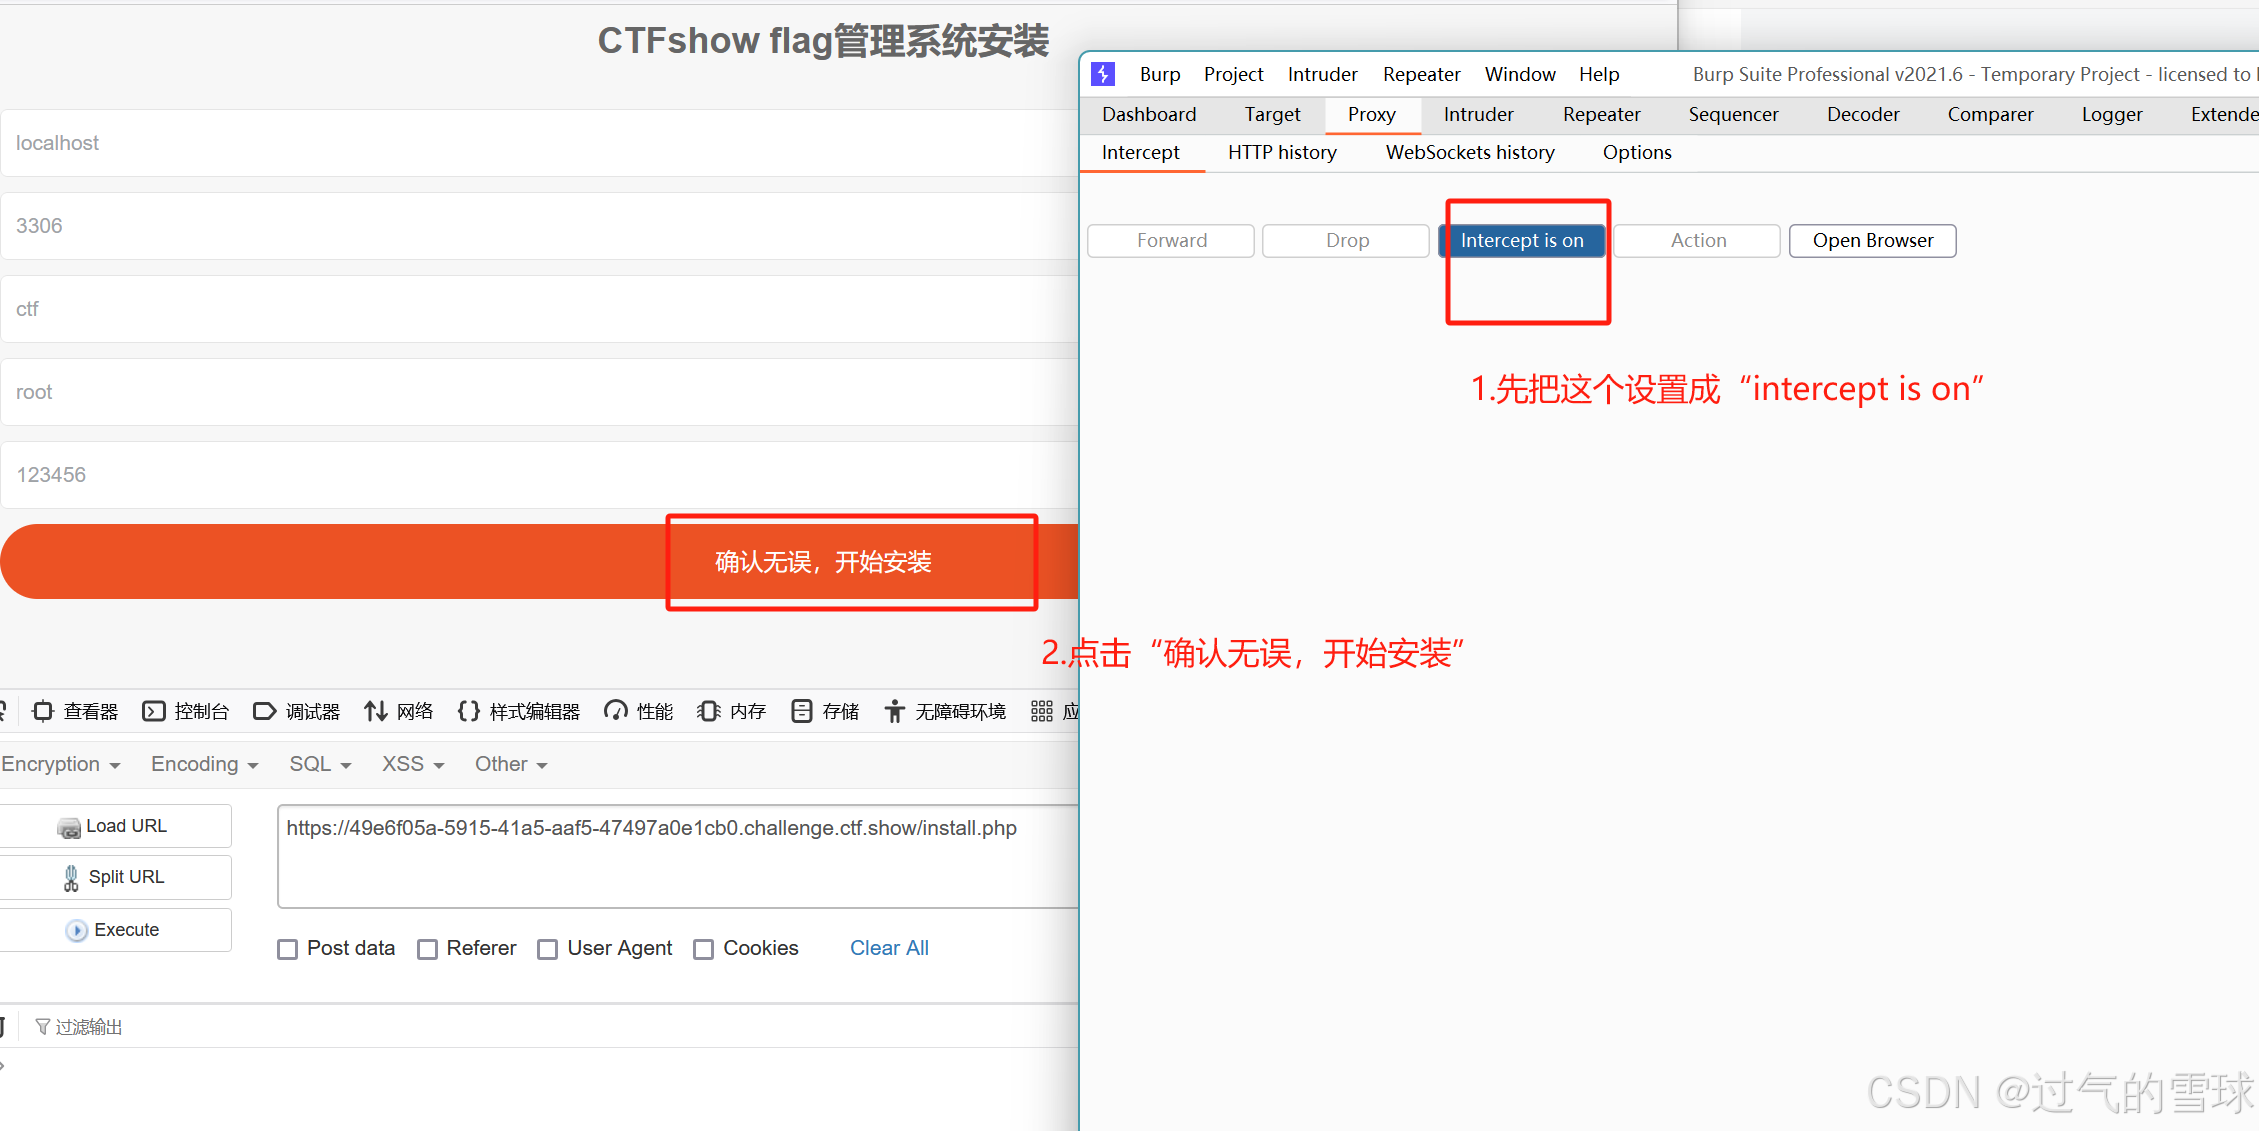The height and width of the screenshot is (1131, 2259).
Task: Enable the Cookies checkbox
Action: point(704,948)
